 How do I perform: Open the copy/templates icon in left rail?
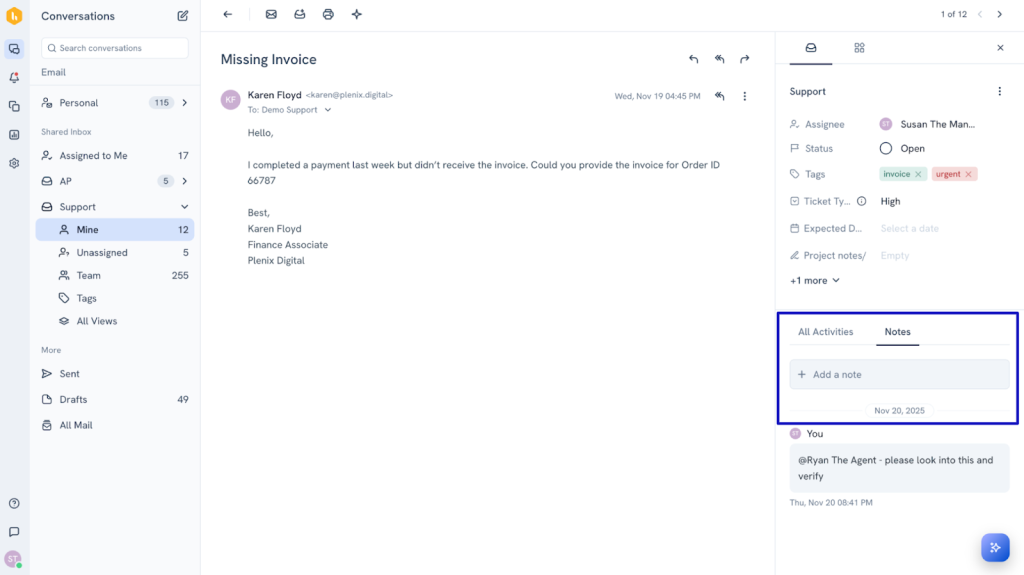point(14,106)
